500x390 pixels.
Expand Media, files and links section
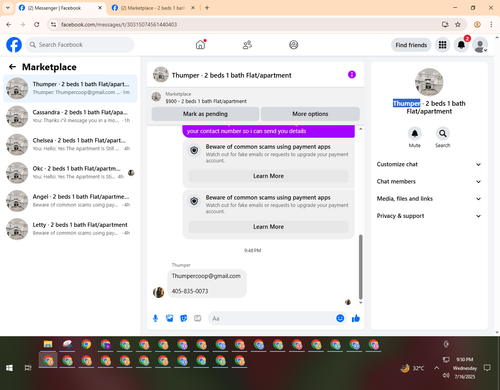tap(429, 199)
